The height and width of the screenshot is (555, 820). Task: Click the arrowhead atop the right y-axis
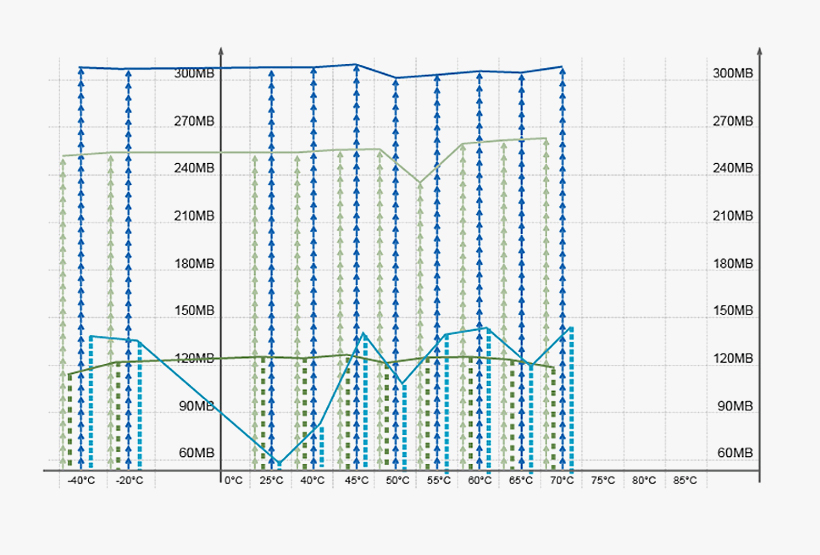pyautogui.click(x=761, y=51)
